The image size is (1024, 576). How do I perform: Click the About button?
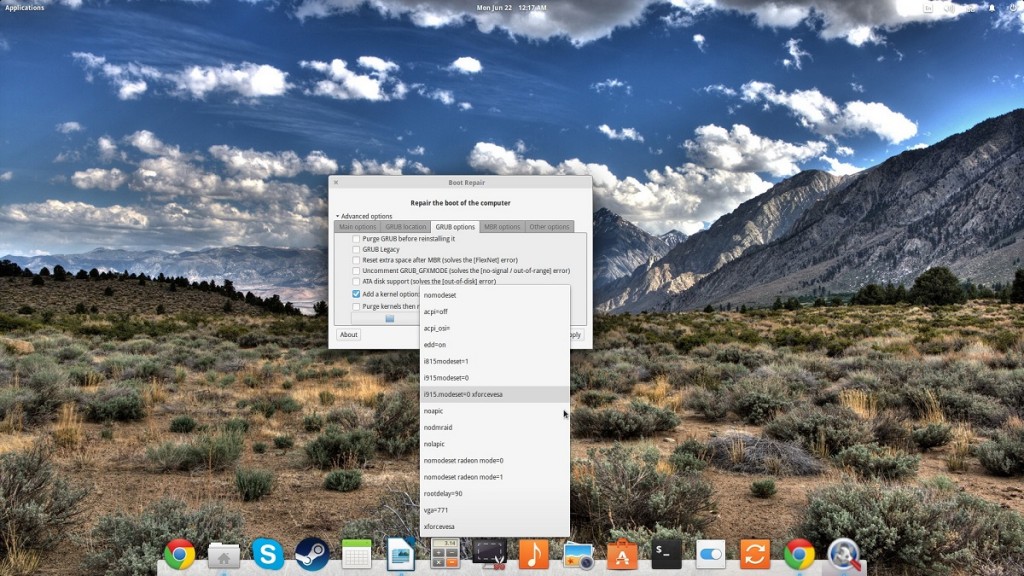click(x=348, y=335)
